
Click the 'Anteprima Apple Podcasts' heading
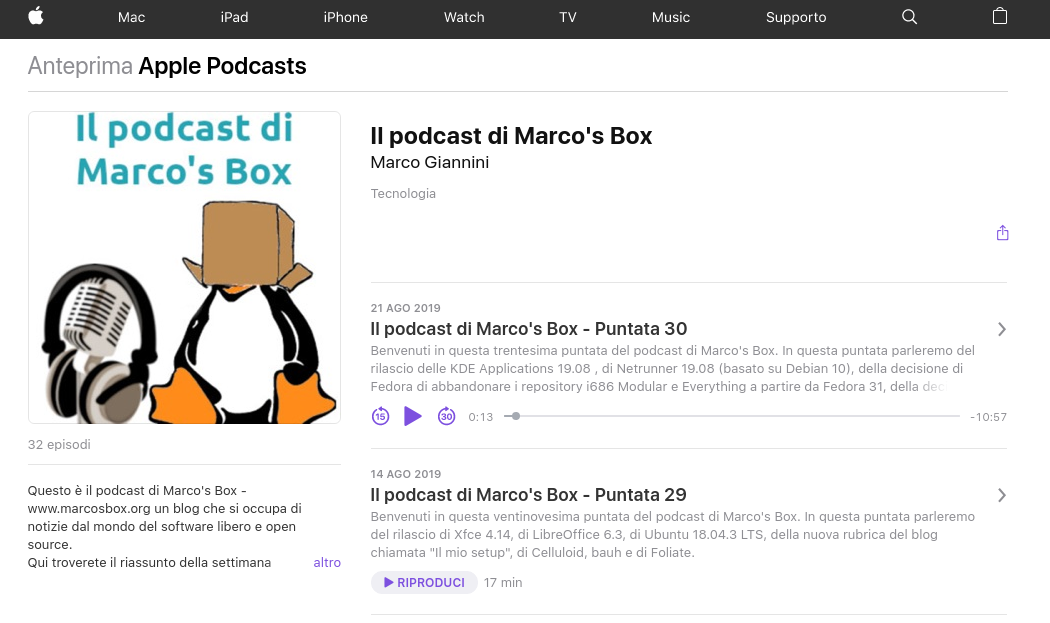[167, 66]
